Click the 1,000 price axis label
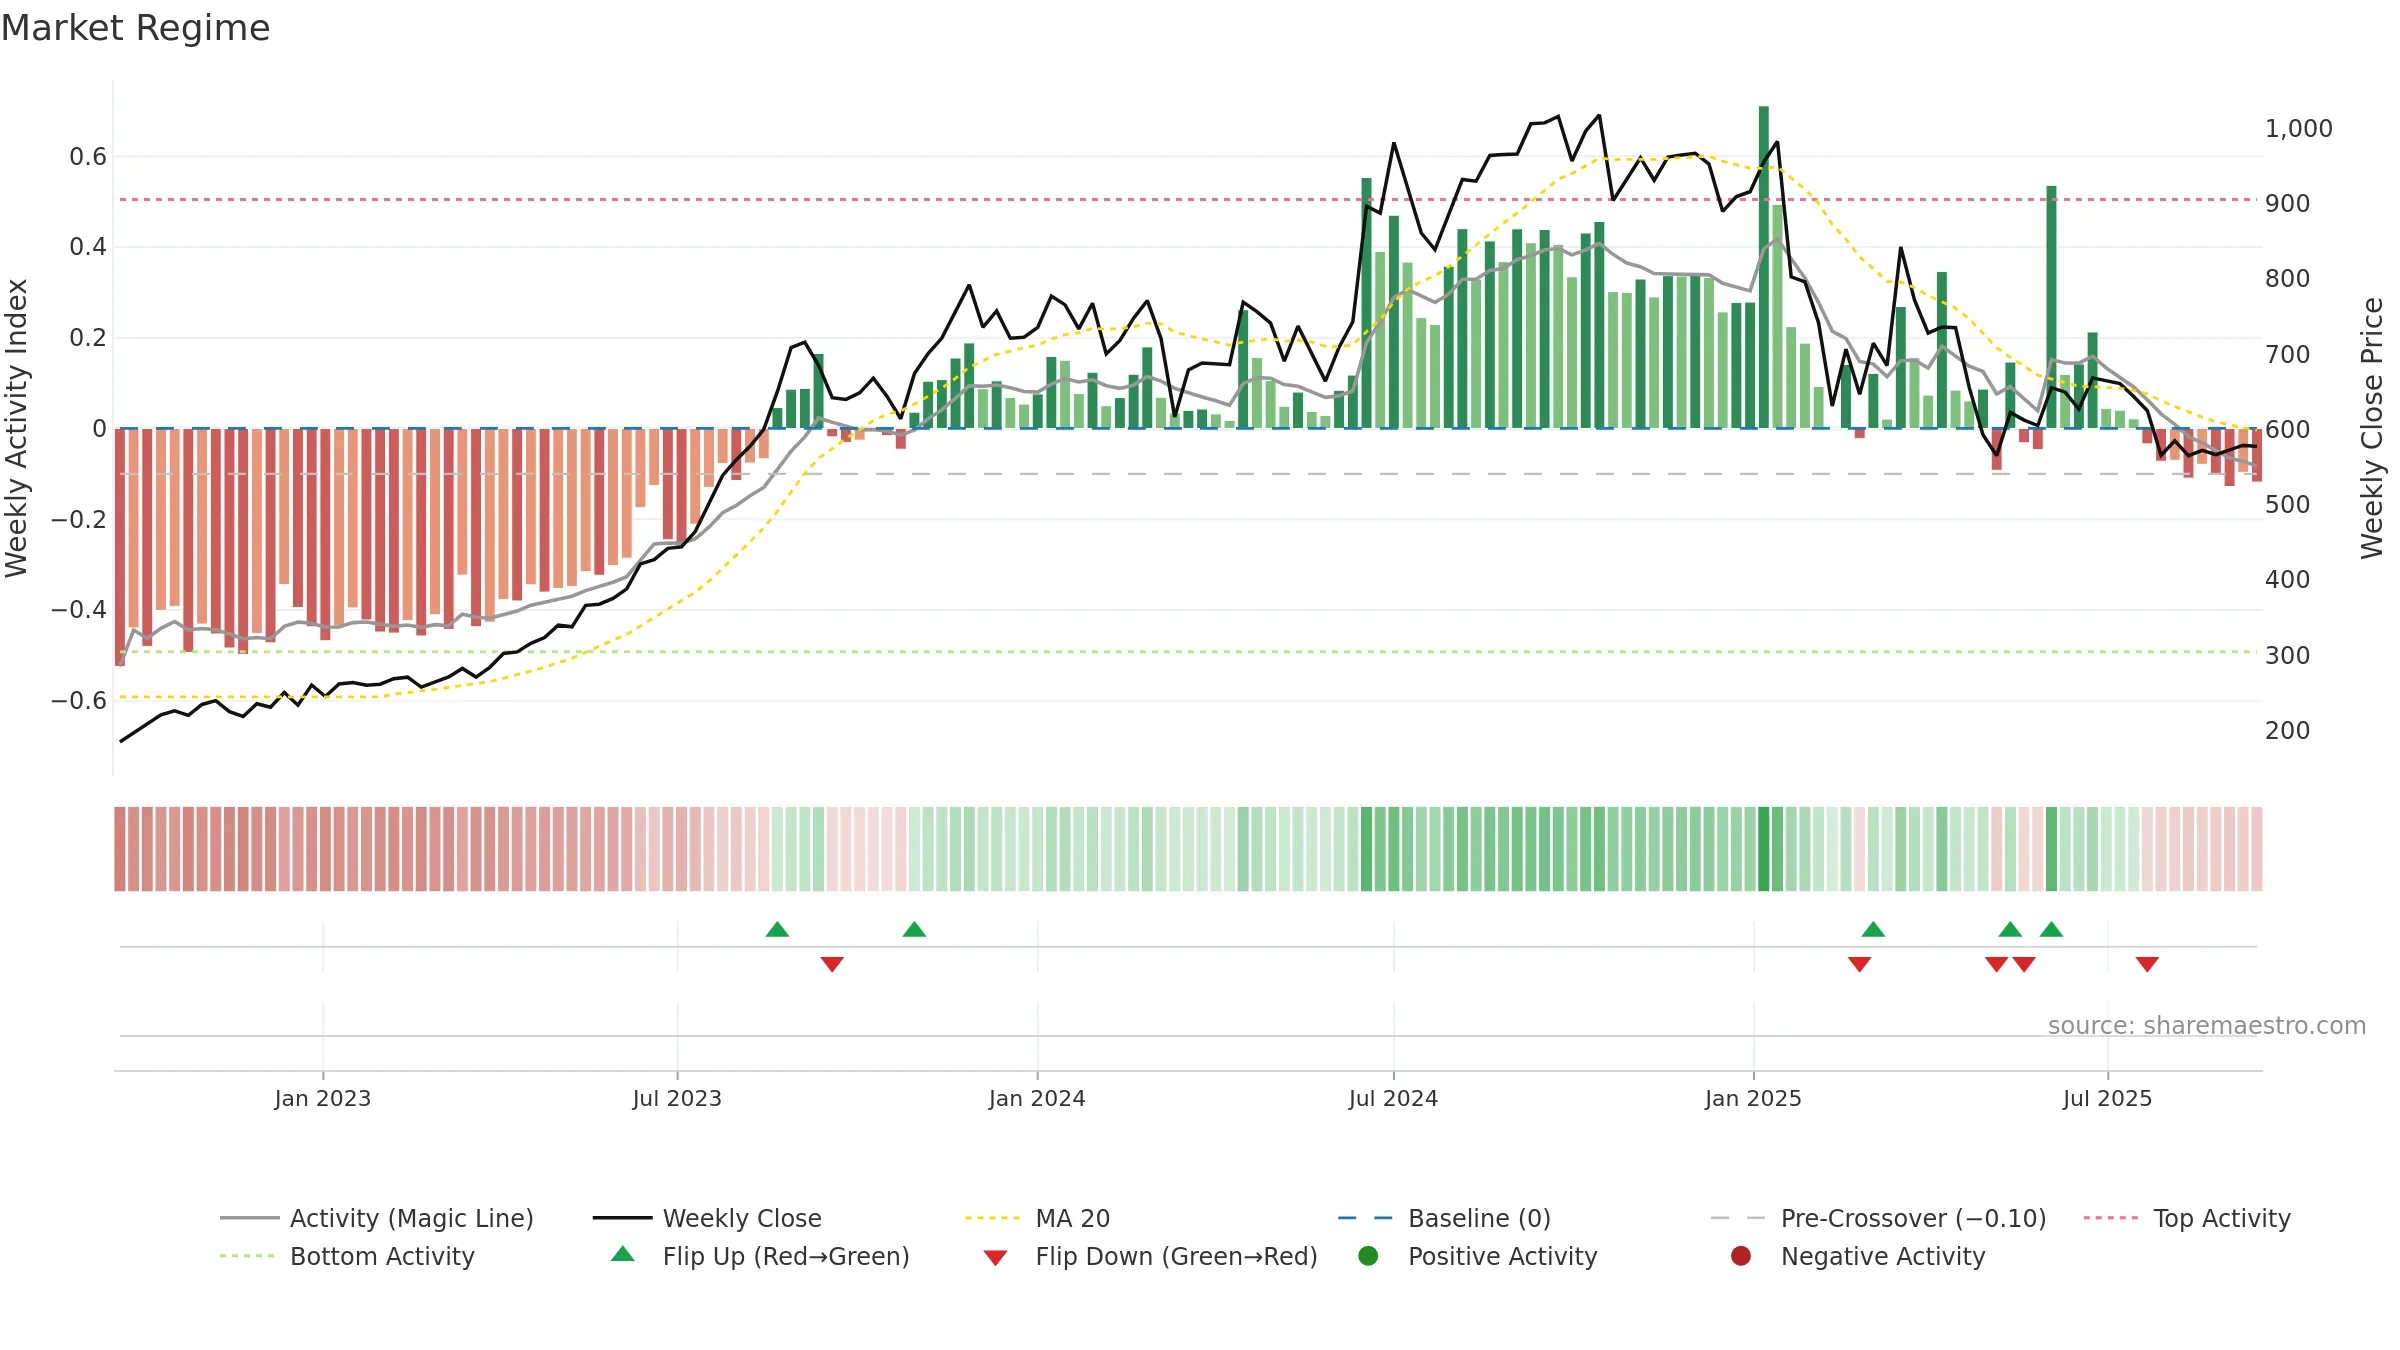 tap(2299, 129)
